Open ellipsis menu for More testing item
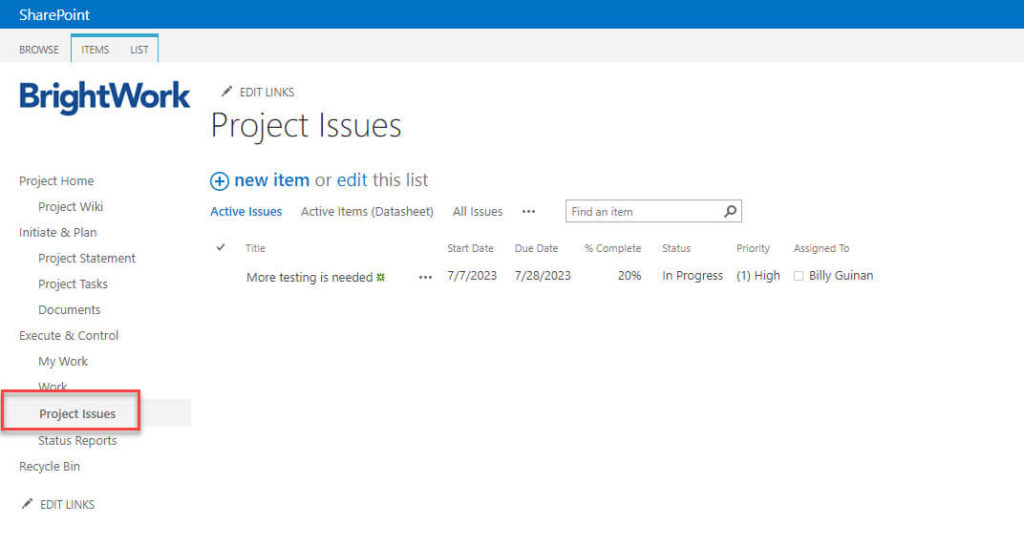 (x=426, y=277)
